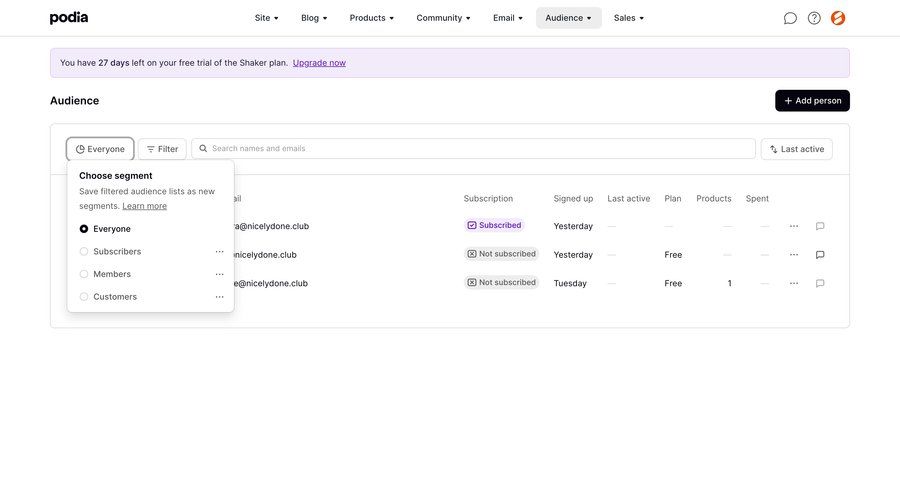Click the Signed up column header
The image size is (900, 484).
tap(573, 199)
